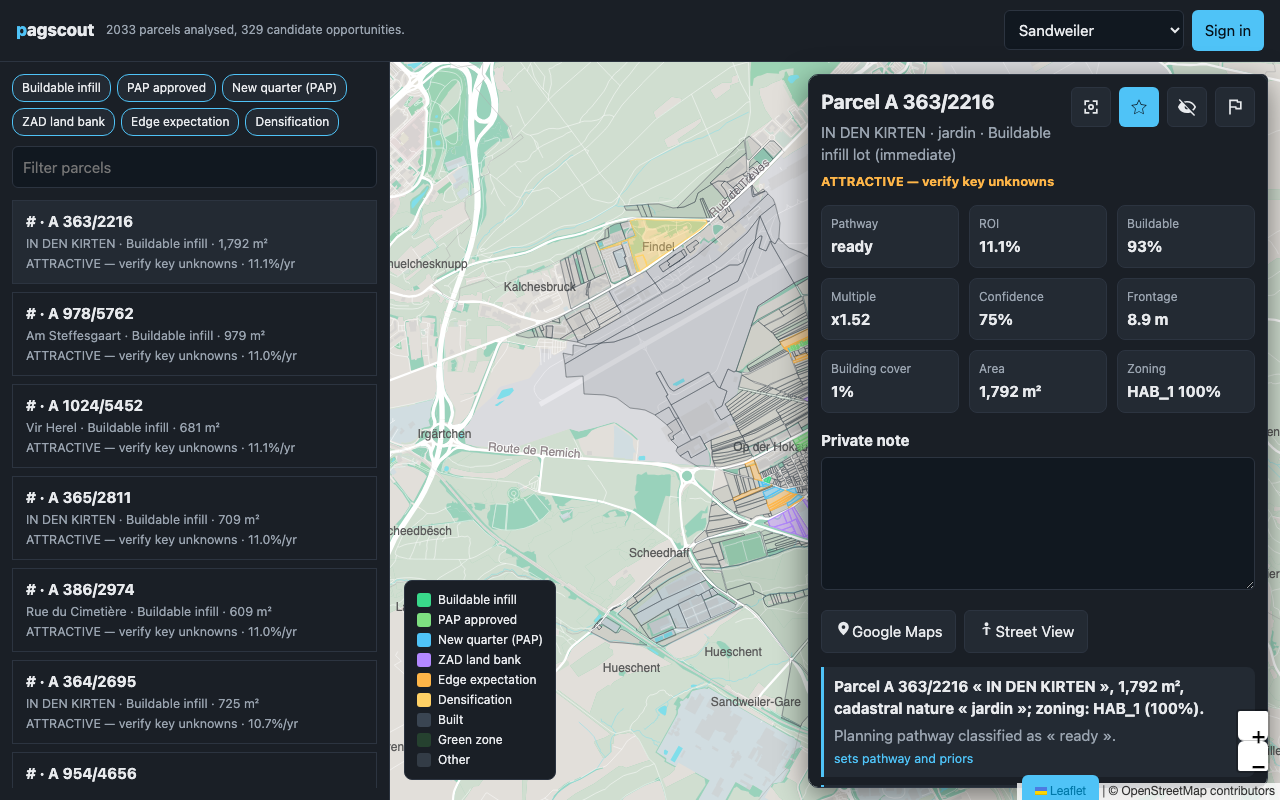Toggle Edge expectation filter chip
1280x800 pixels.
click(x=180, y=122)
